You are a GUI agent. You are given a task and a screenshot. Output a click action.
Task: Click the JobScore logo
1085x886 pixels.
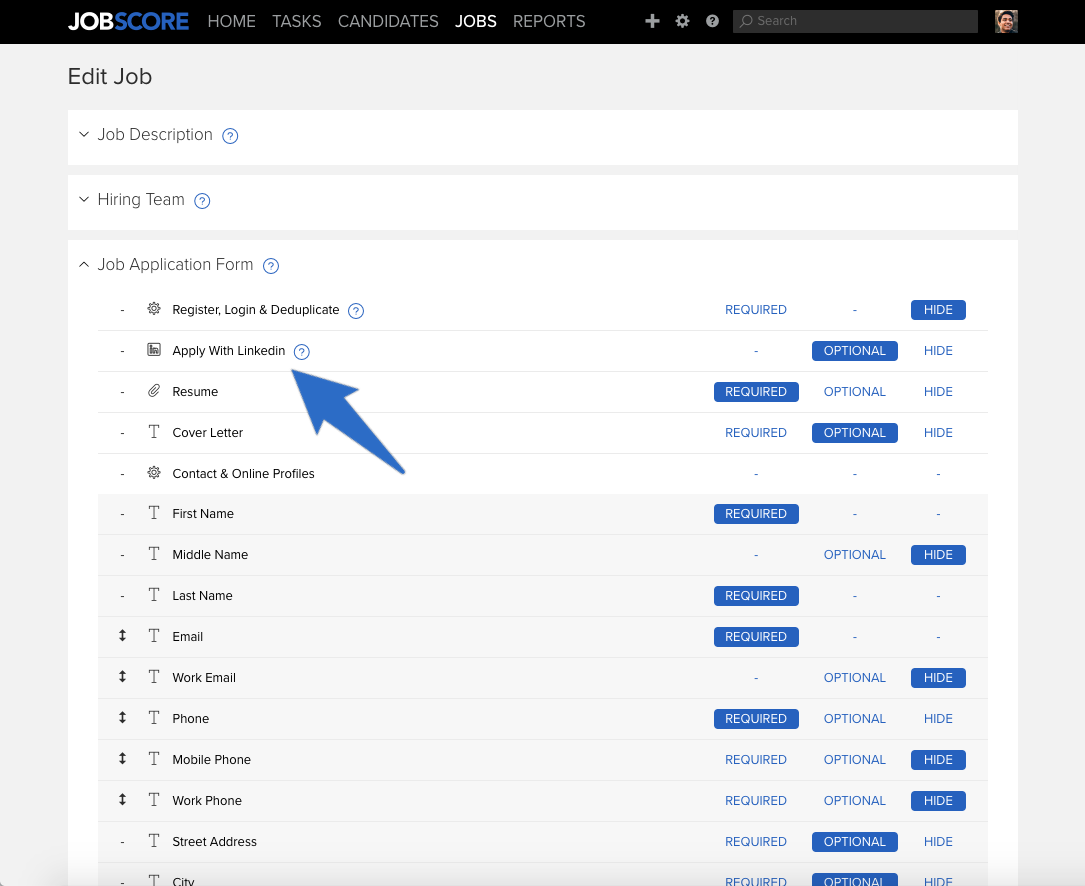click(128, 21)
